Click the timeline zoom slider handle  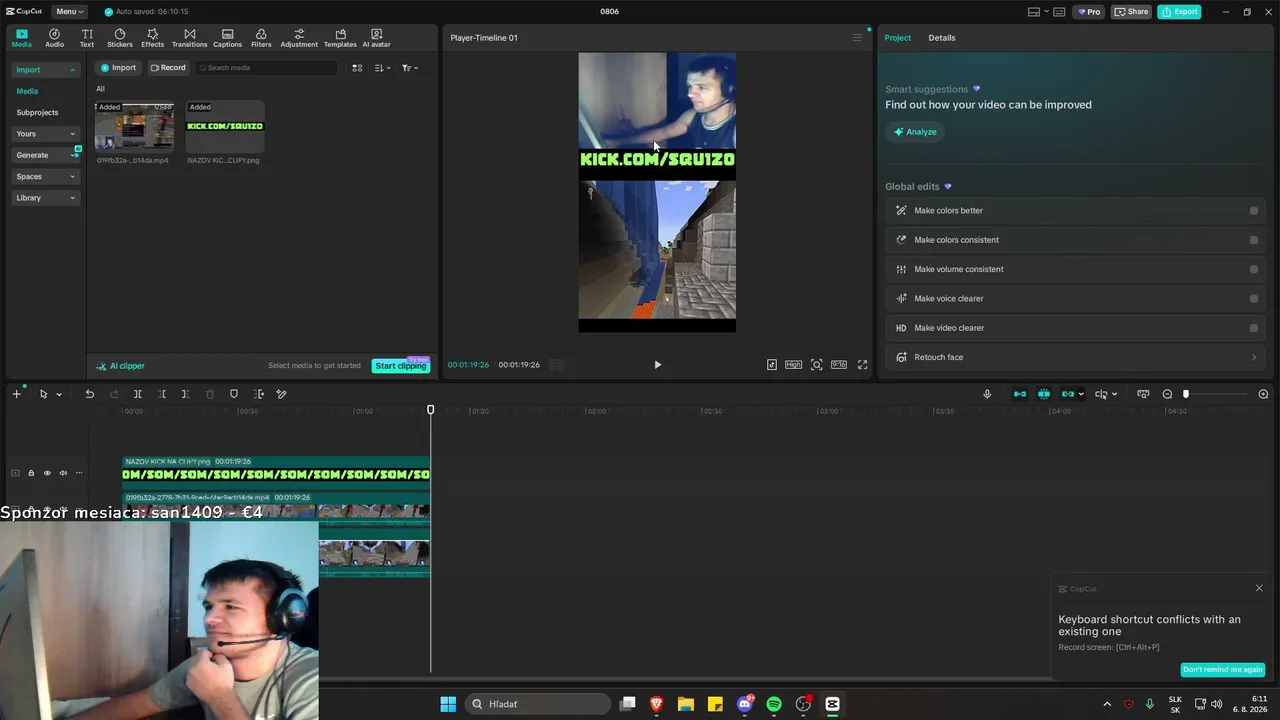pyautogui.click(x=1186, y=394)
